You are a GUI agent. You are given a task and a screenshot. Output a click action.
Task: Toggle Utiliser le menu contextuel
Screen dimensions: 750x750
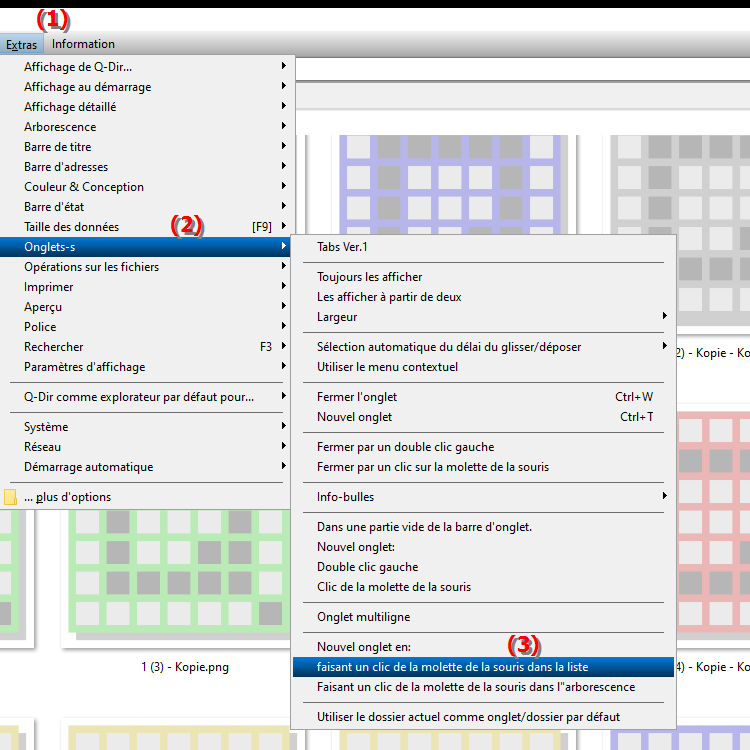point(484,367)
